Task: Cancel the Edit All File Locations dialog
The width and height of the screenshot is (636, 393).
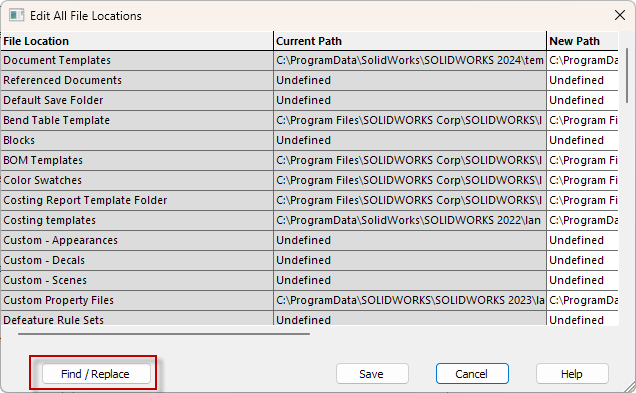Action: coord(472,374)
